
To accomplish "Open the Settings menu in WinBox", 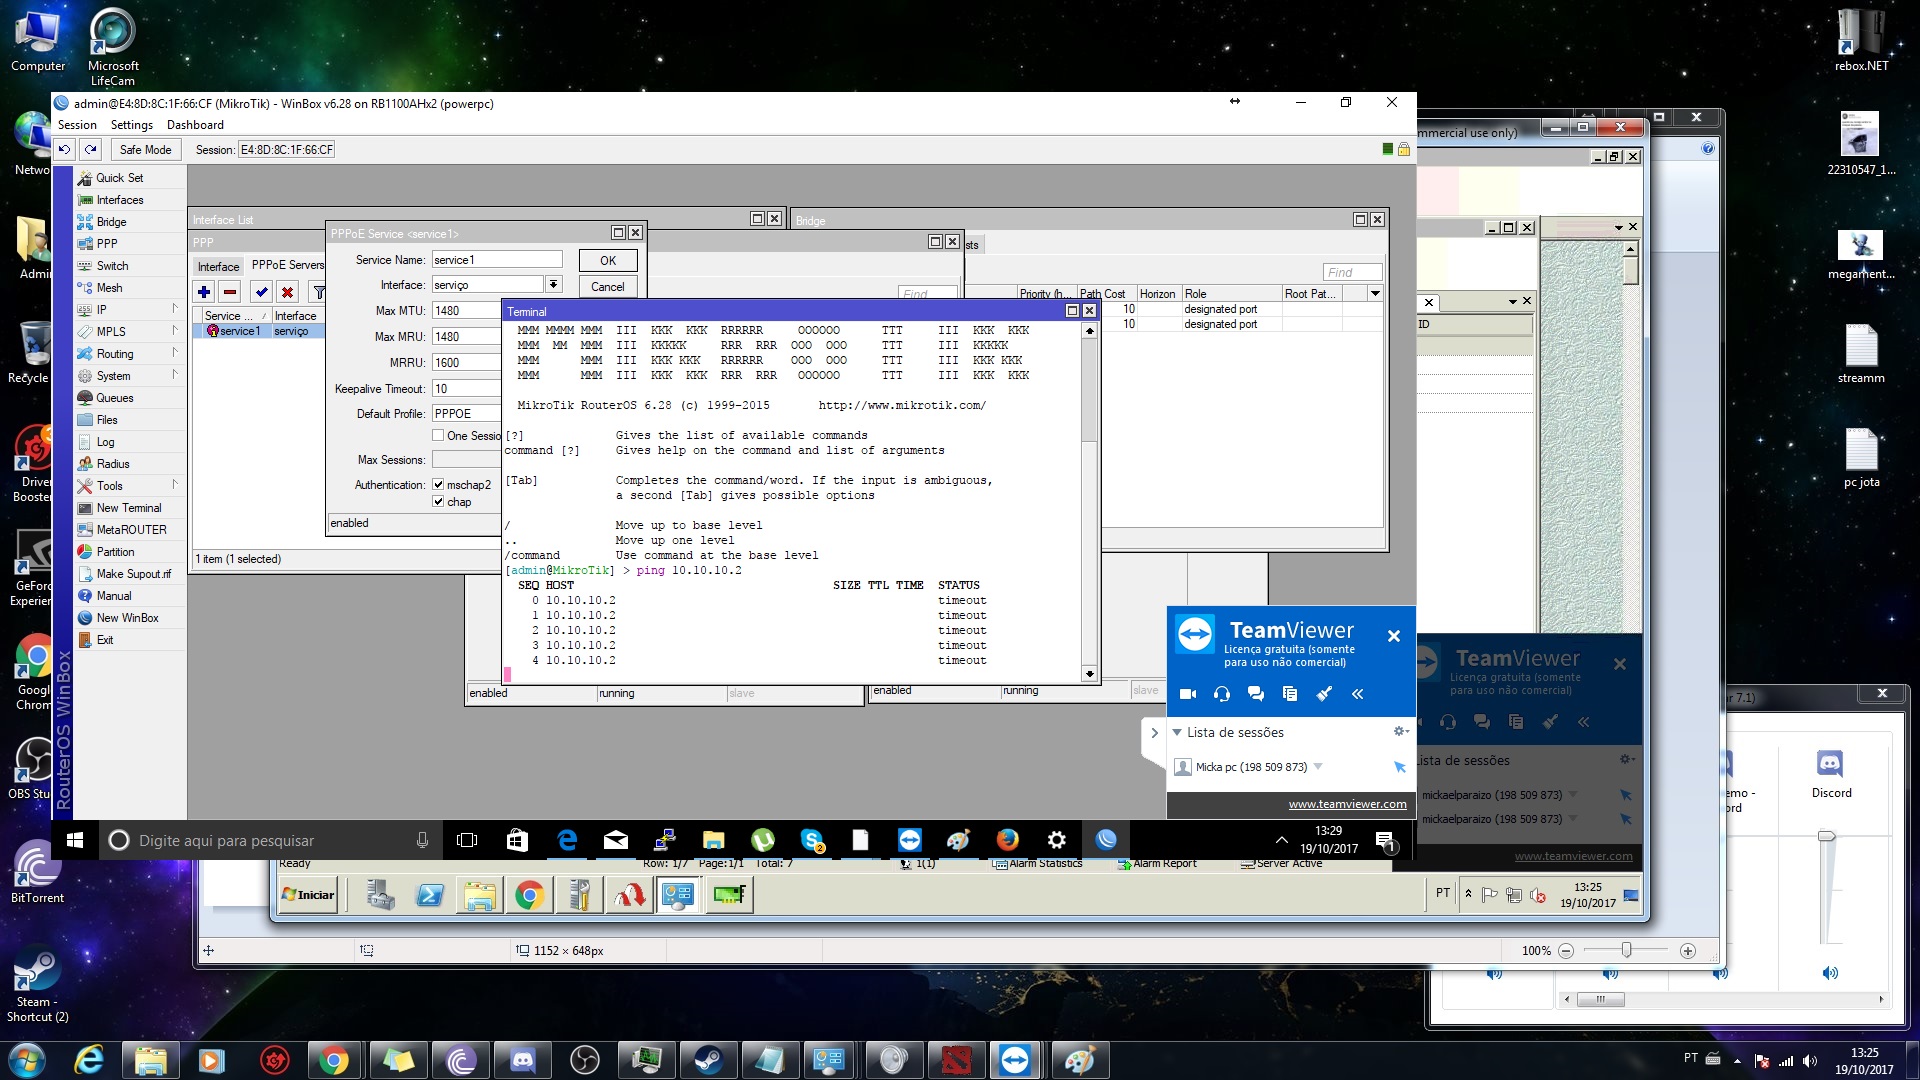I will [131, 125].
